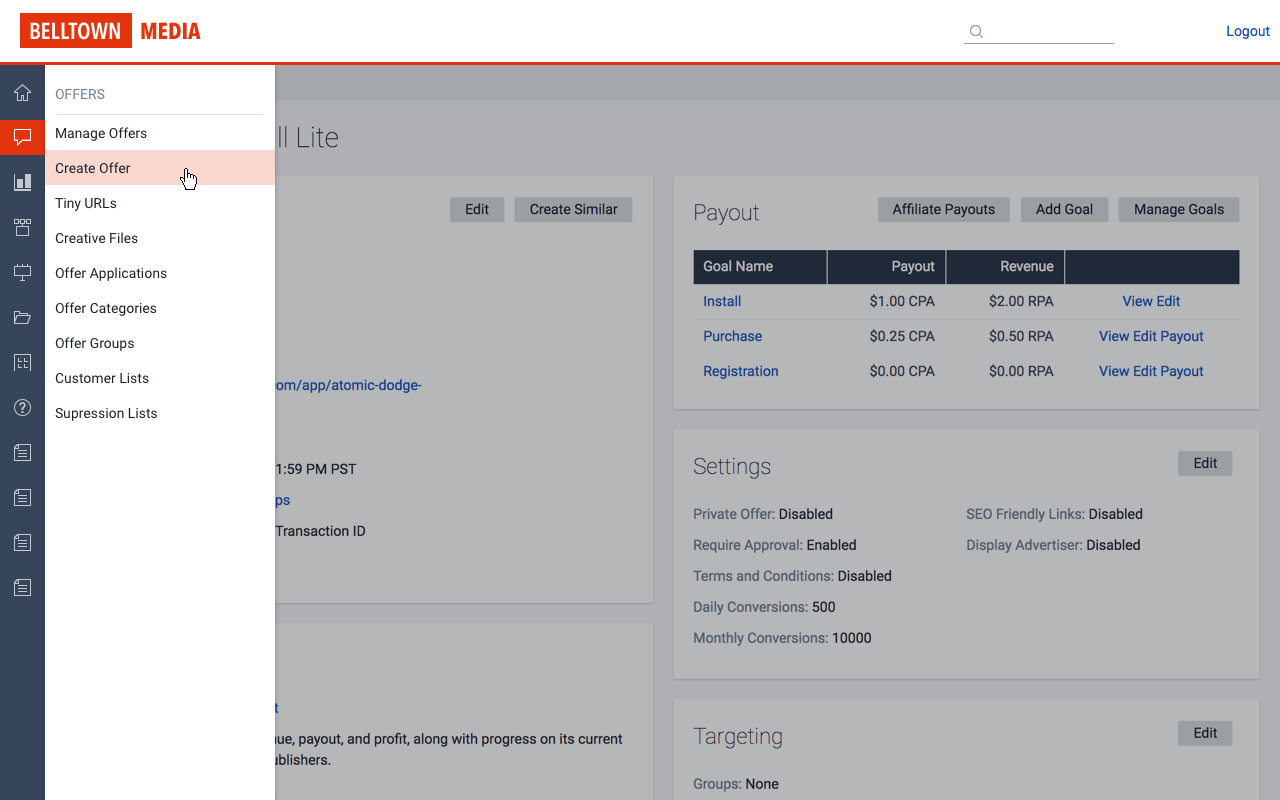Click Edit link in the Purchase row

(x=1145, y=336)
